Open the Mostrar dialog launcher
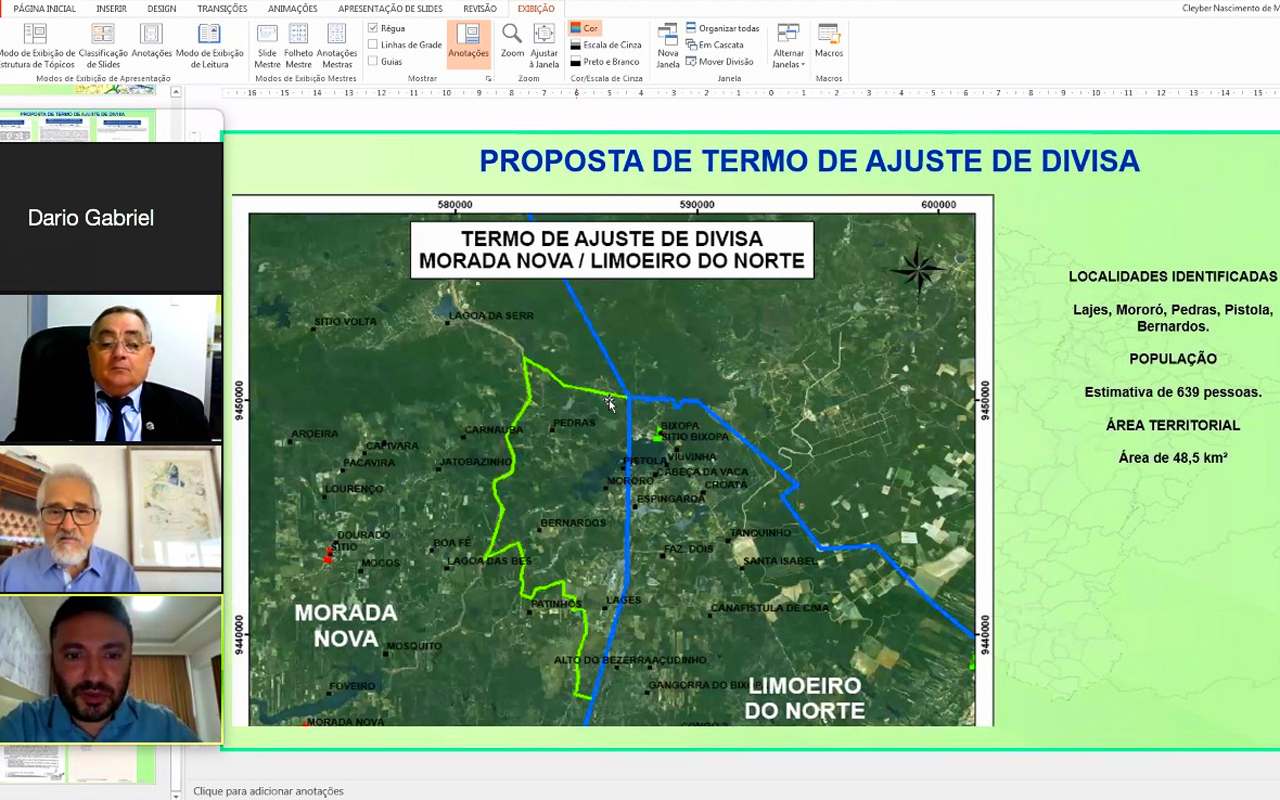The width and height of the screenshot is (1280, 800). point(489,78)
